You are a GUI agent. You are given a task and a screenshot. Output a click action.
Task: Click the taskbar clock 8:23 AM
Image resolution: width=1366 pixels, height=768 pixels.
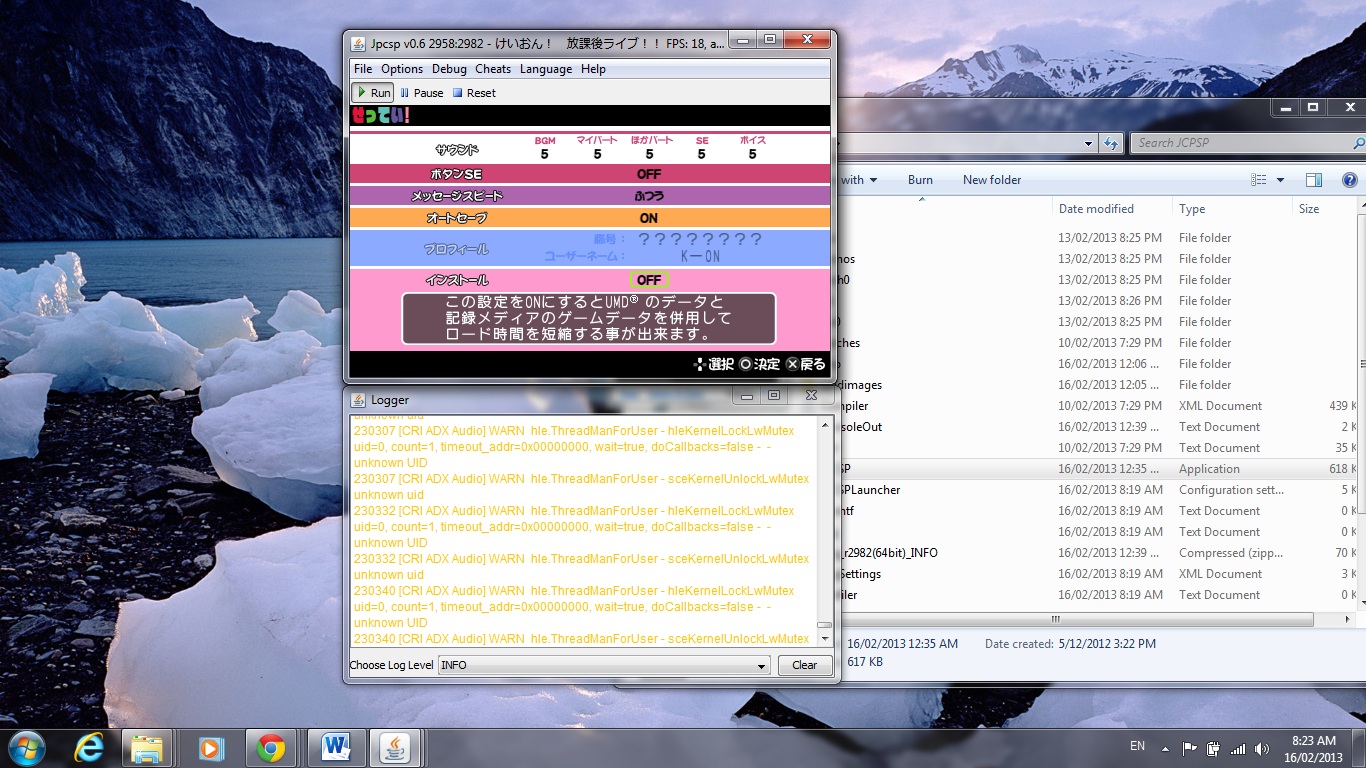click(x=1314, y=741)
